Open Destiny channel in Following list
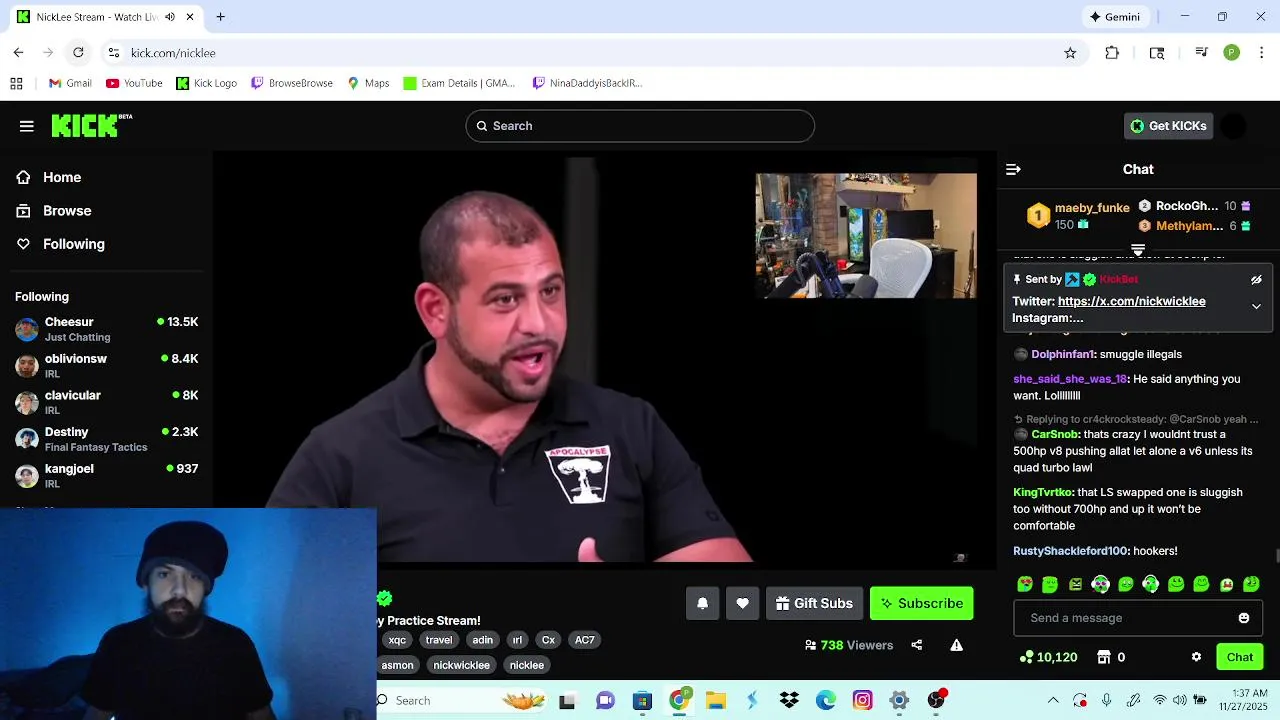The width and height of the screenshot is (1280, 720). tap(106, 439)
